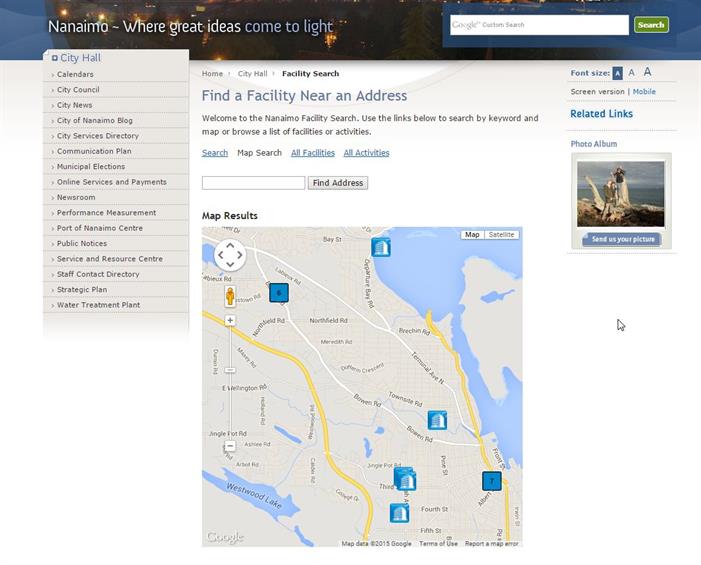The height and width of the screenshot is (565, 701).
Task: Click cluster marker labeled 7
Action: (x=492, y=481)
